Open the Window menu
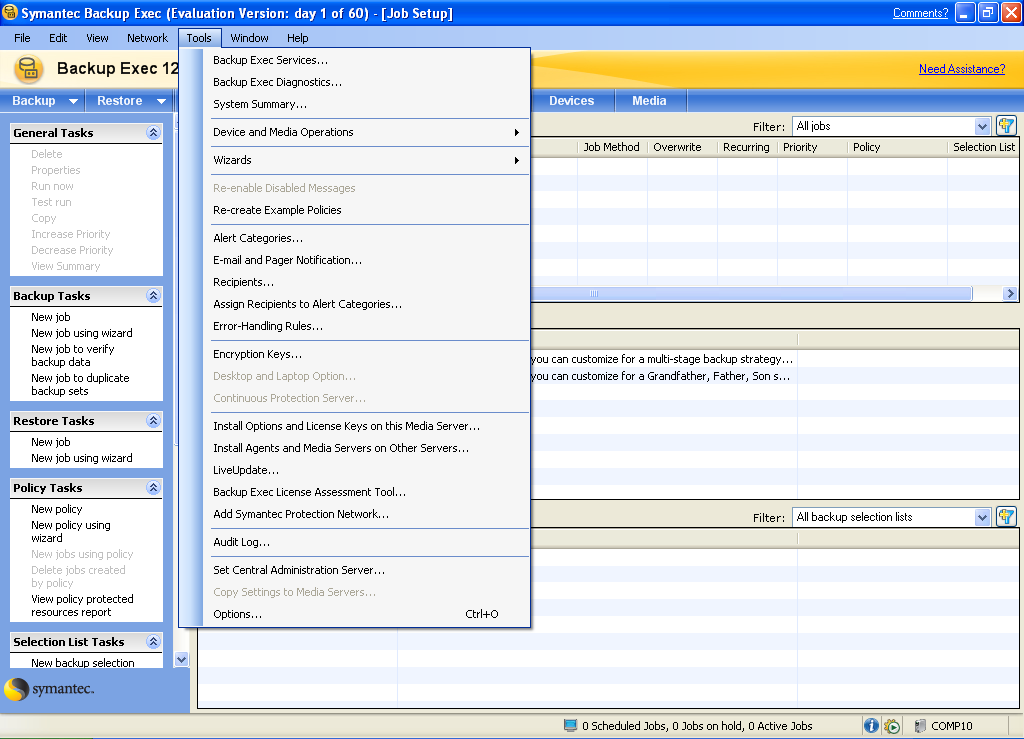Viewport: 1024px width, 739px height. pos(249,38)
